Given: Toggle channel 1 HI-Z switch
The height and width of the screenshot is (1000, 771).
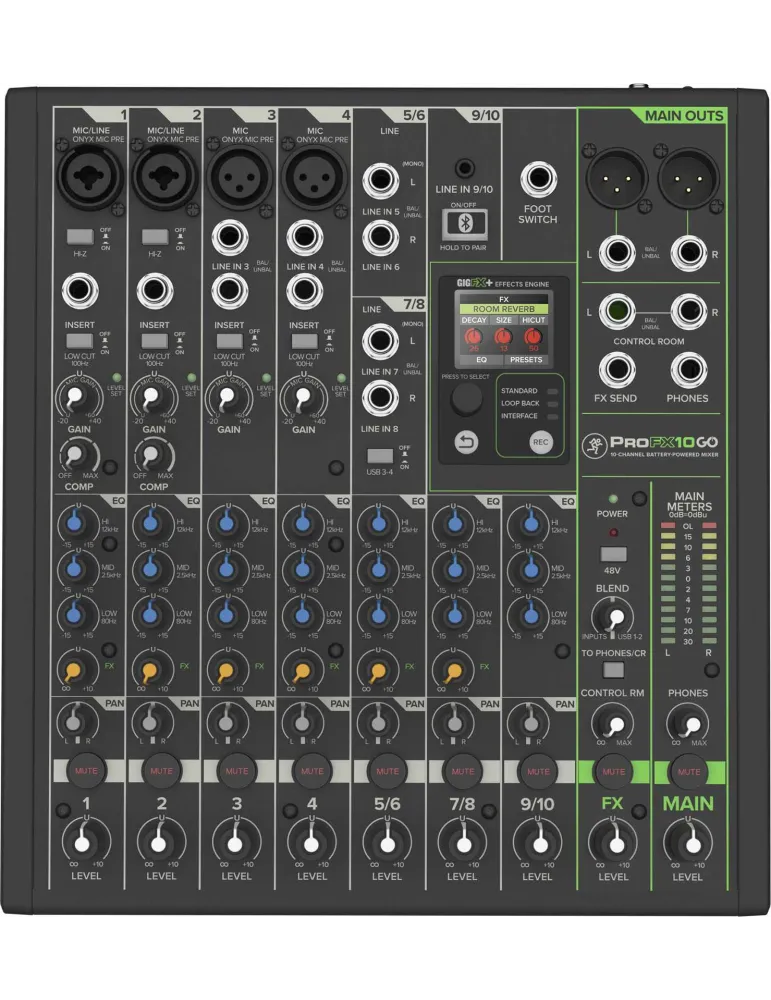Looking at the screenshot, I should click(80, 237).
